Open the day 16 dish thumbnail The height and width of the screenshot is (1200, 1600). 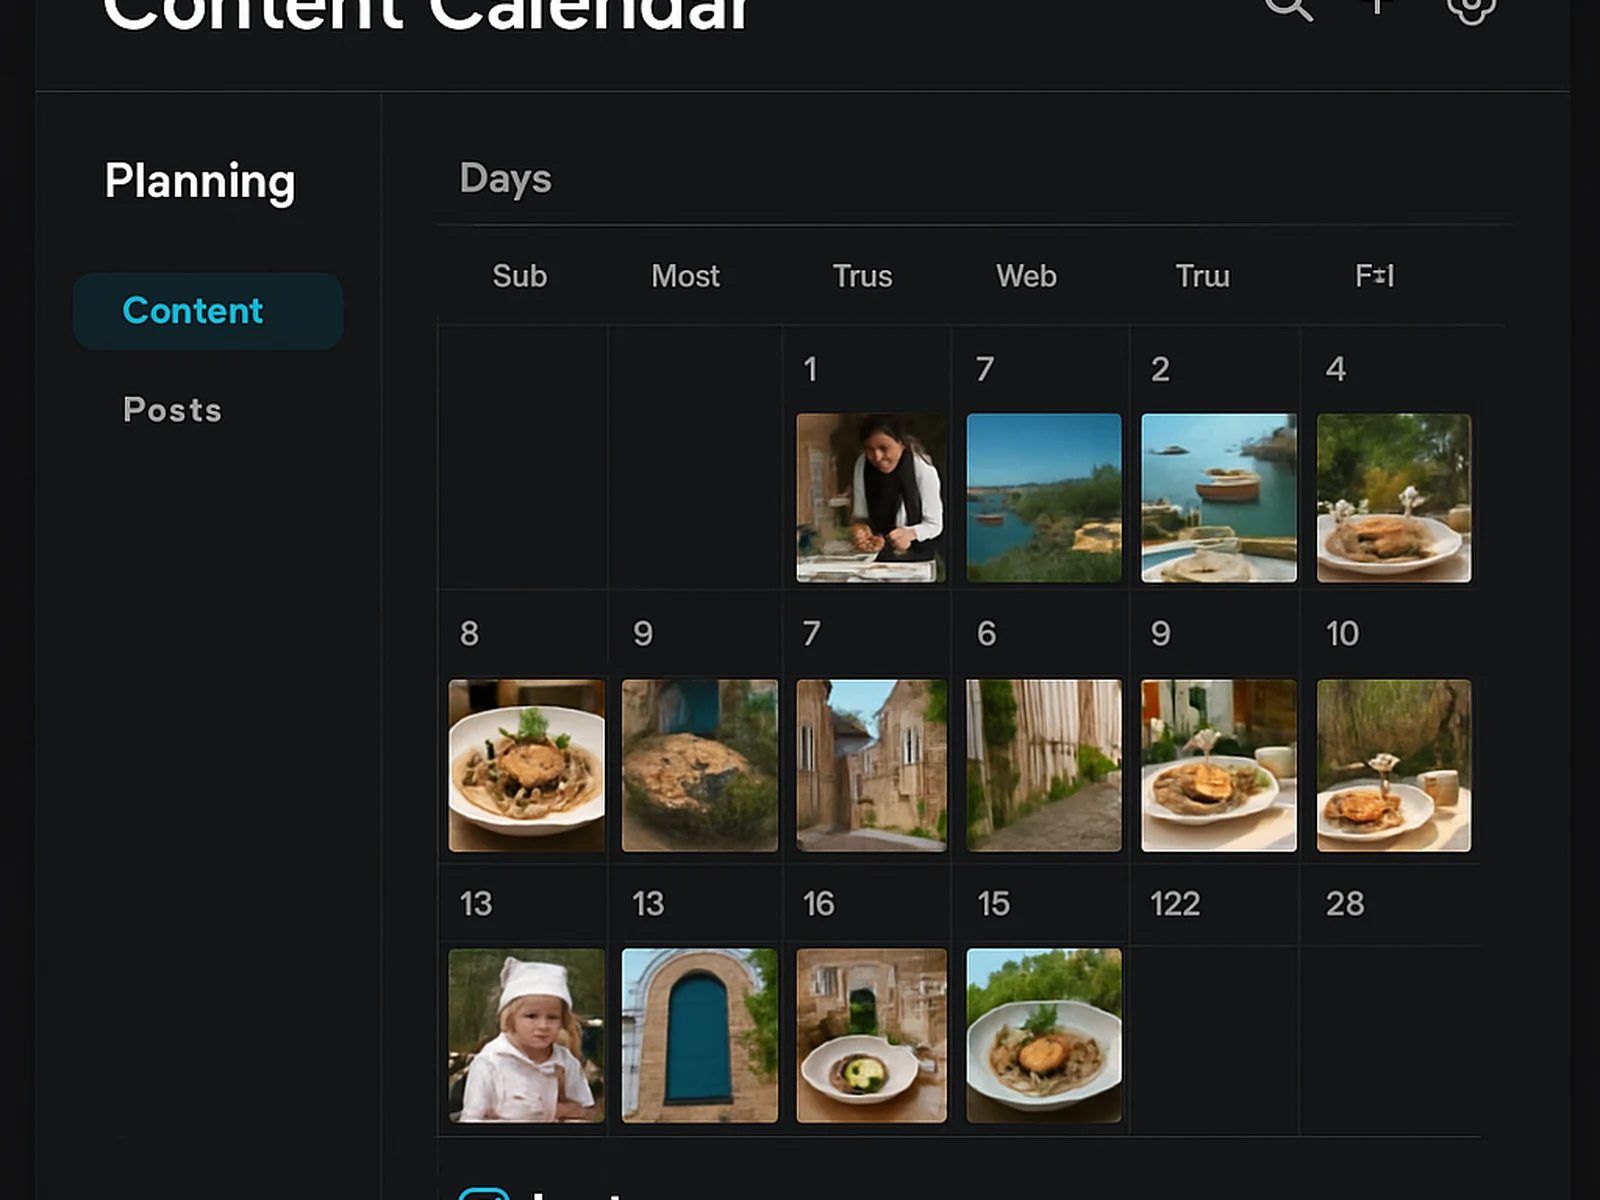pyautogui.click(x=871, y=1035)
